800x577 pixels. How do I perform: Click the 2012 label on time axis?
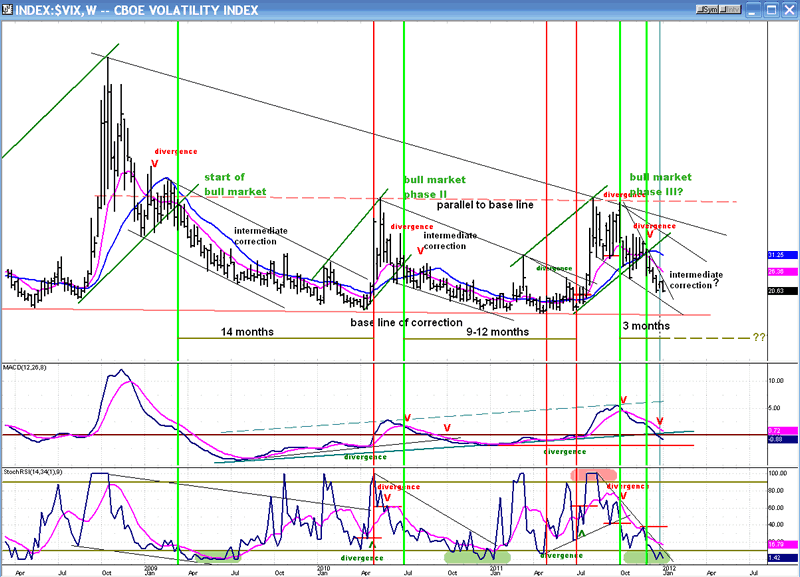coord(667,567)
